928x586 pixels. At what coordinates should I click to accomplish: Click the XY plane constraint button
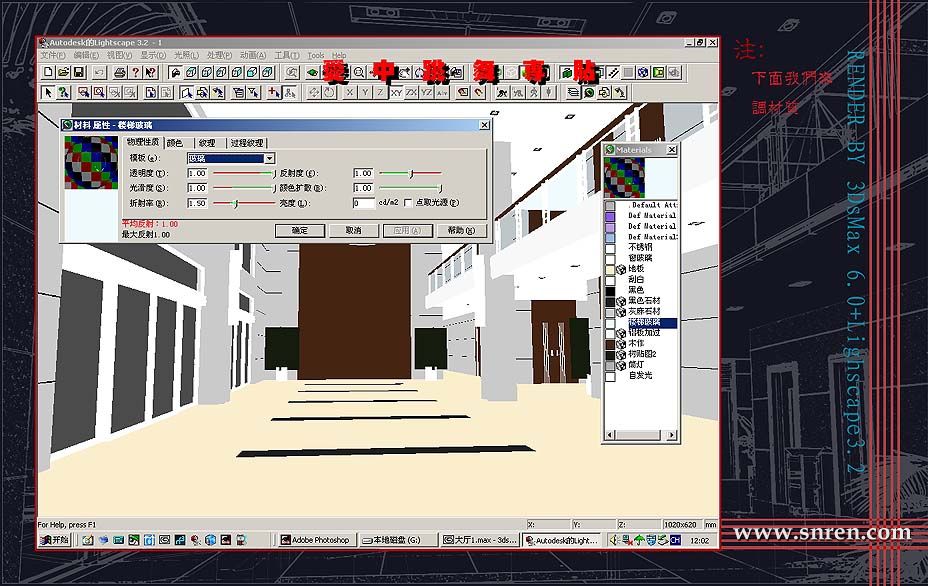click(396, 92)
